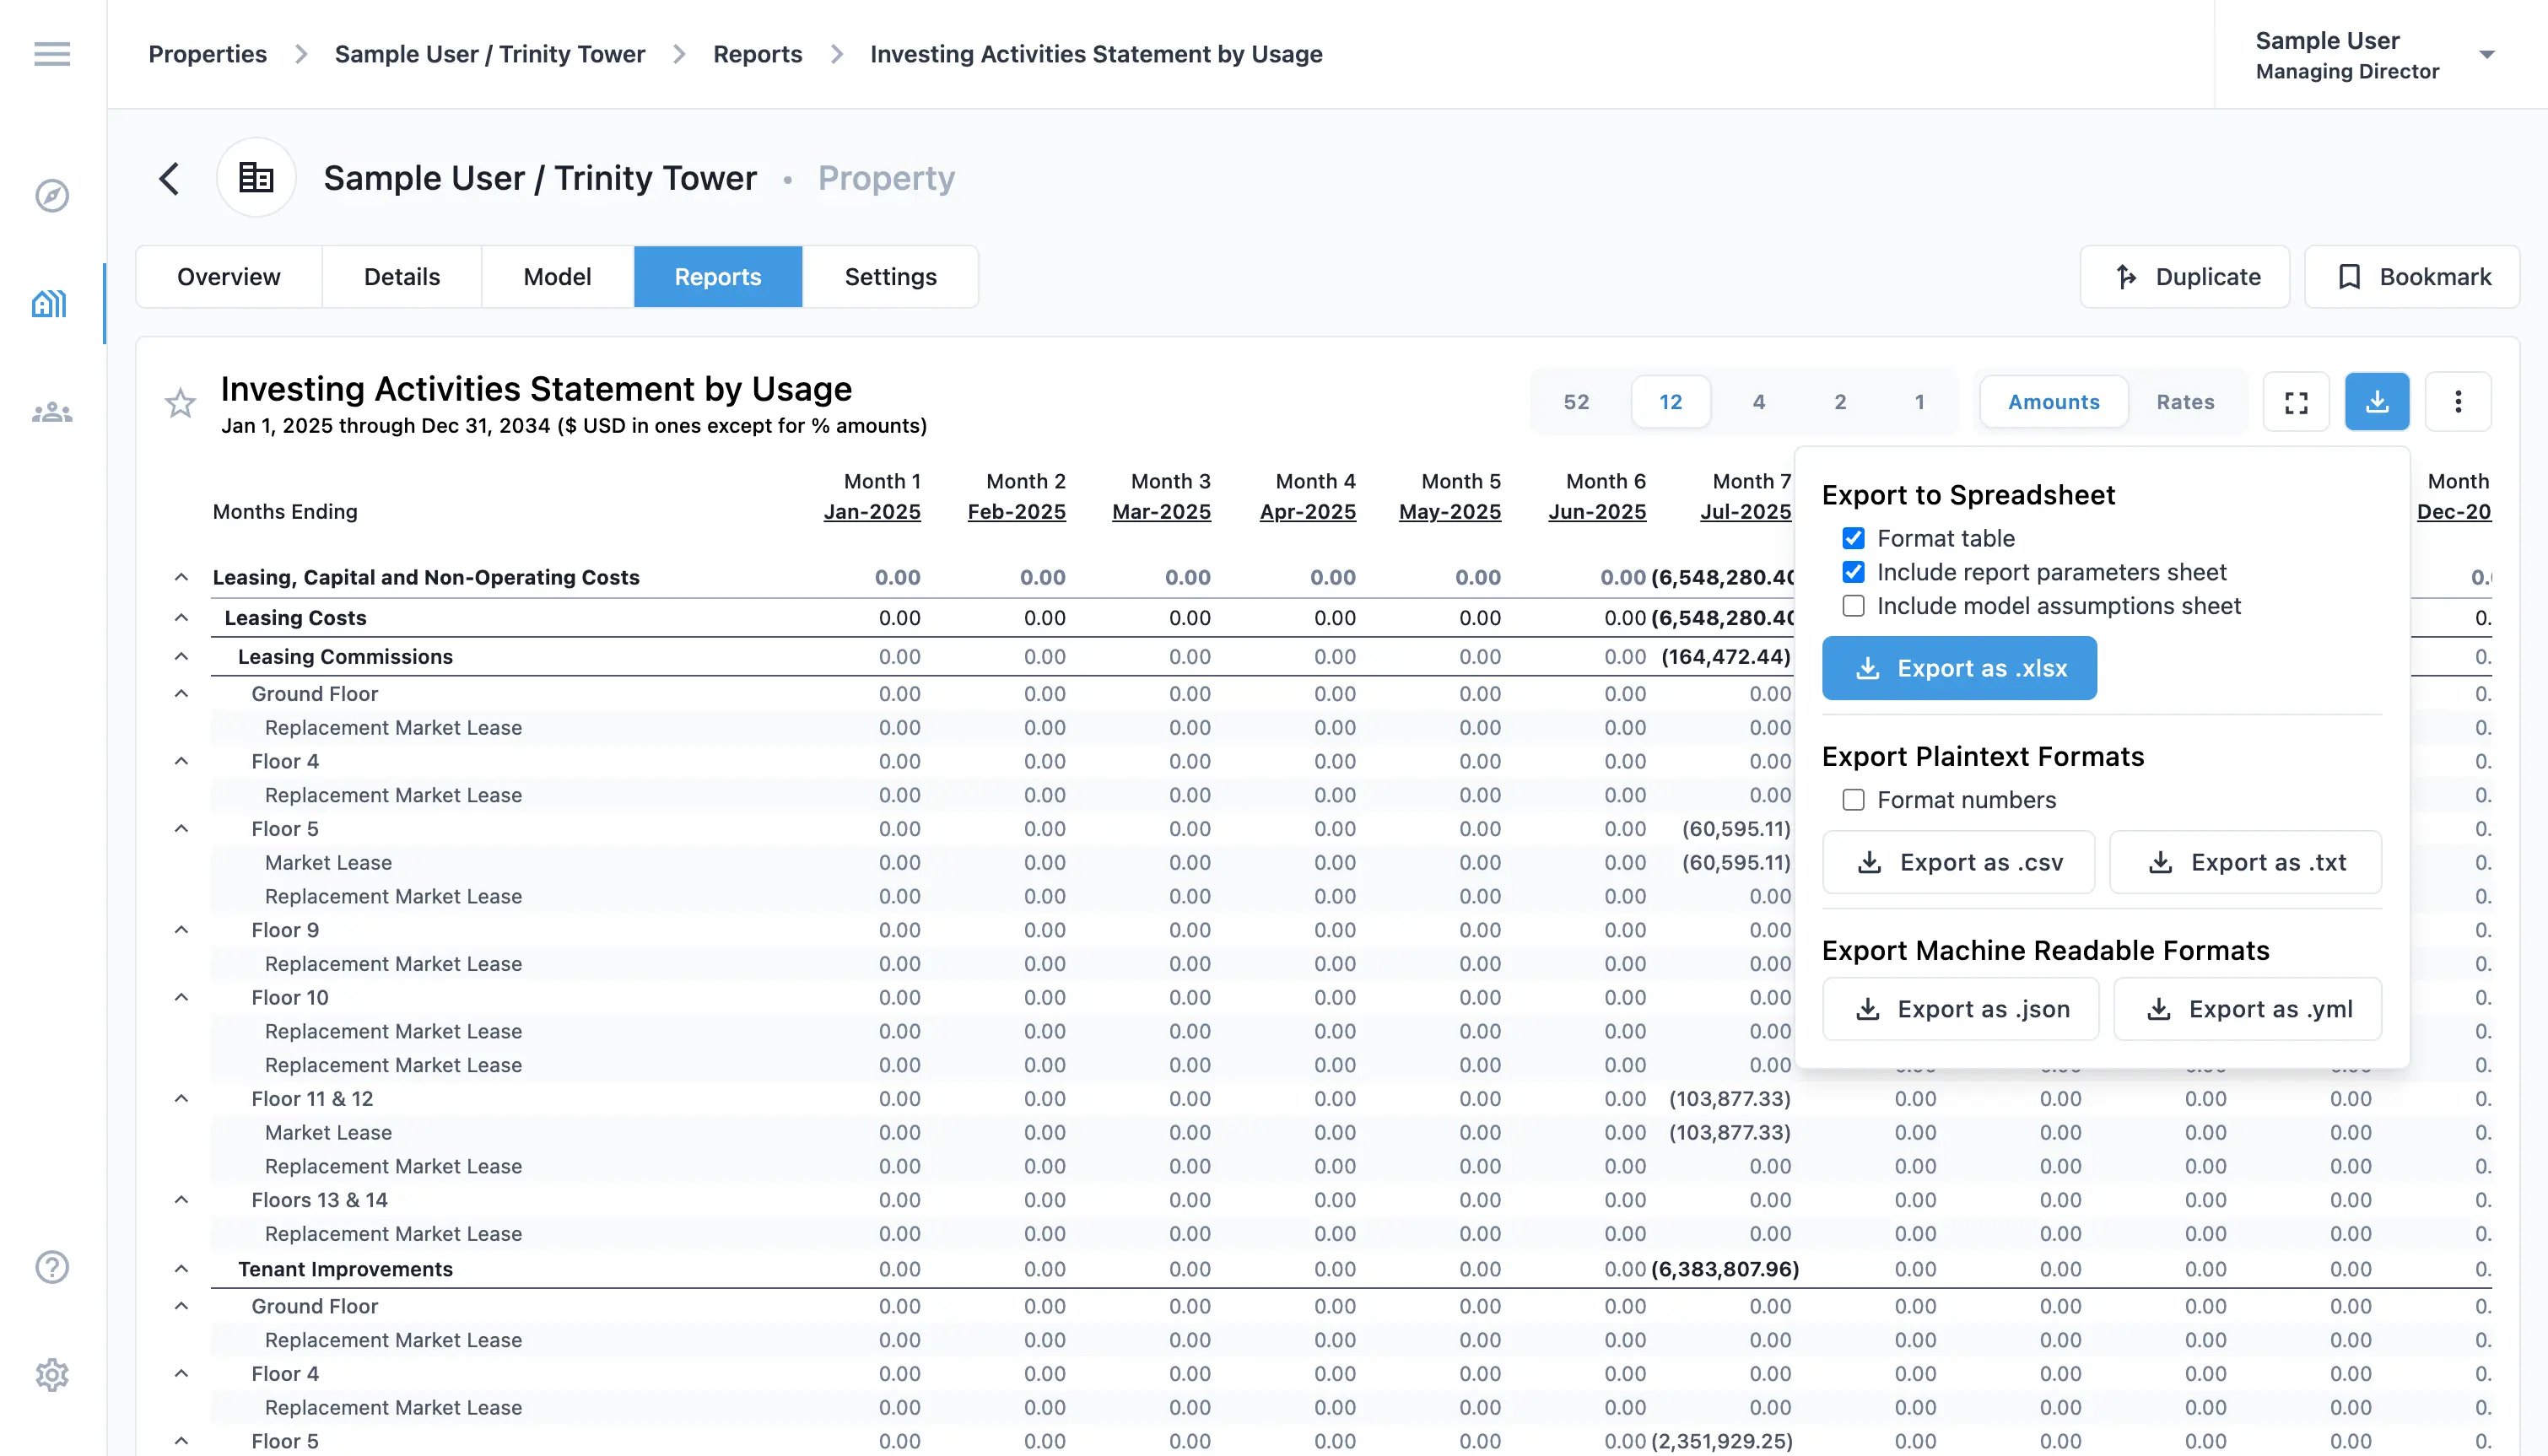2548x1456 pixels.
Task: Go back using the left arrow
Action: point(170,179)
